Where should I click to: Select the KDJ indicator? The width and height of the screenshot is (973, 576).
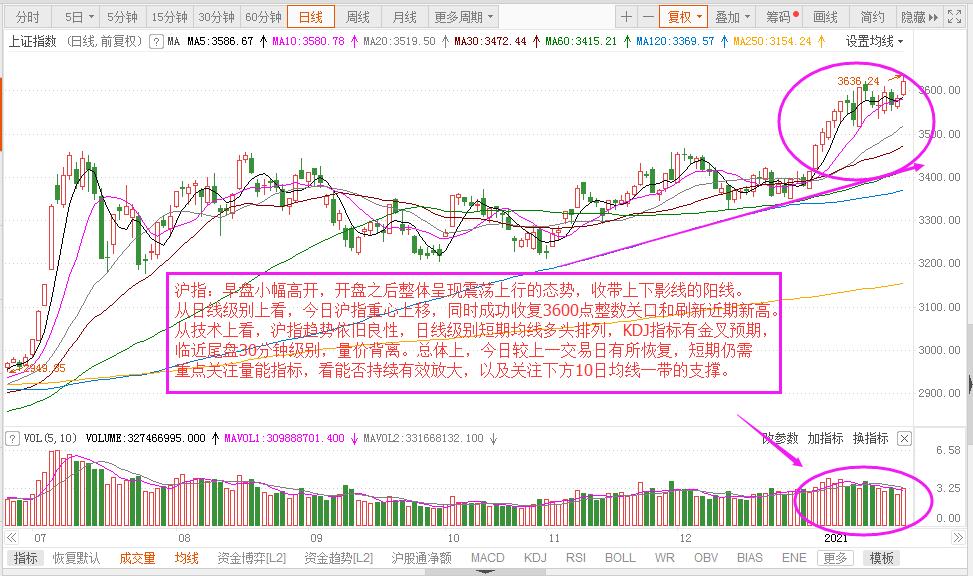535,558
